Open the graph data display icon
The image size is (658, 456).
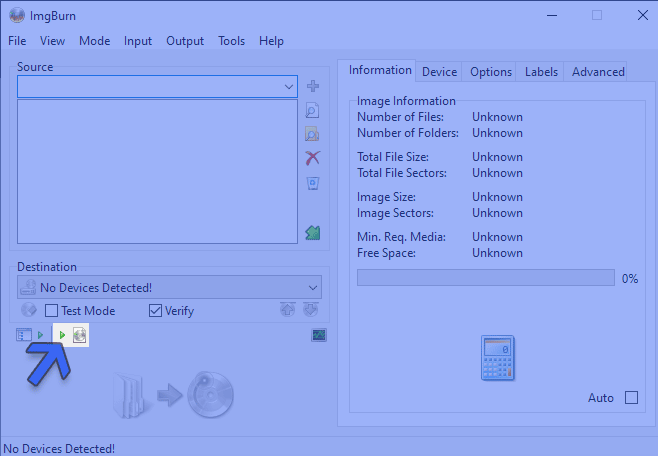319,335
